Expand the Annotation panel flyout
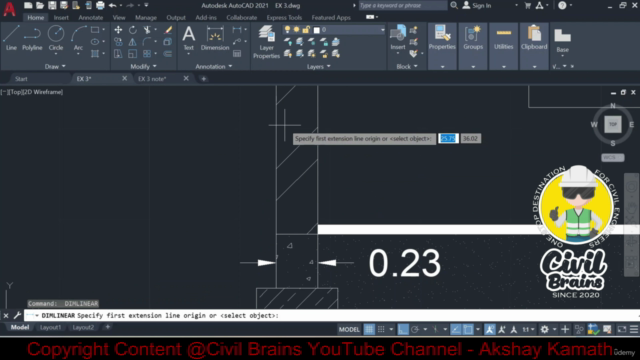Viewport: 640px width, 360px height. click(x=213, y=66)
